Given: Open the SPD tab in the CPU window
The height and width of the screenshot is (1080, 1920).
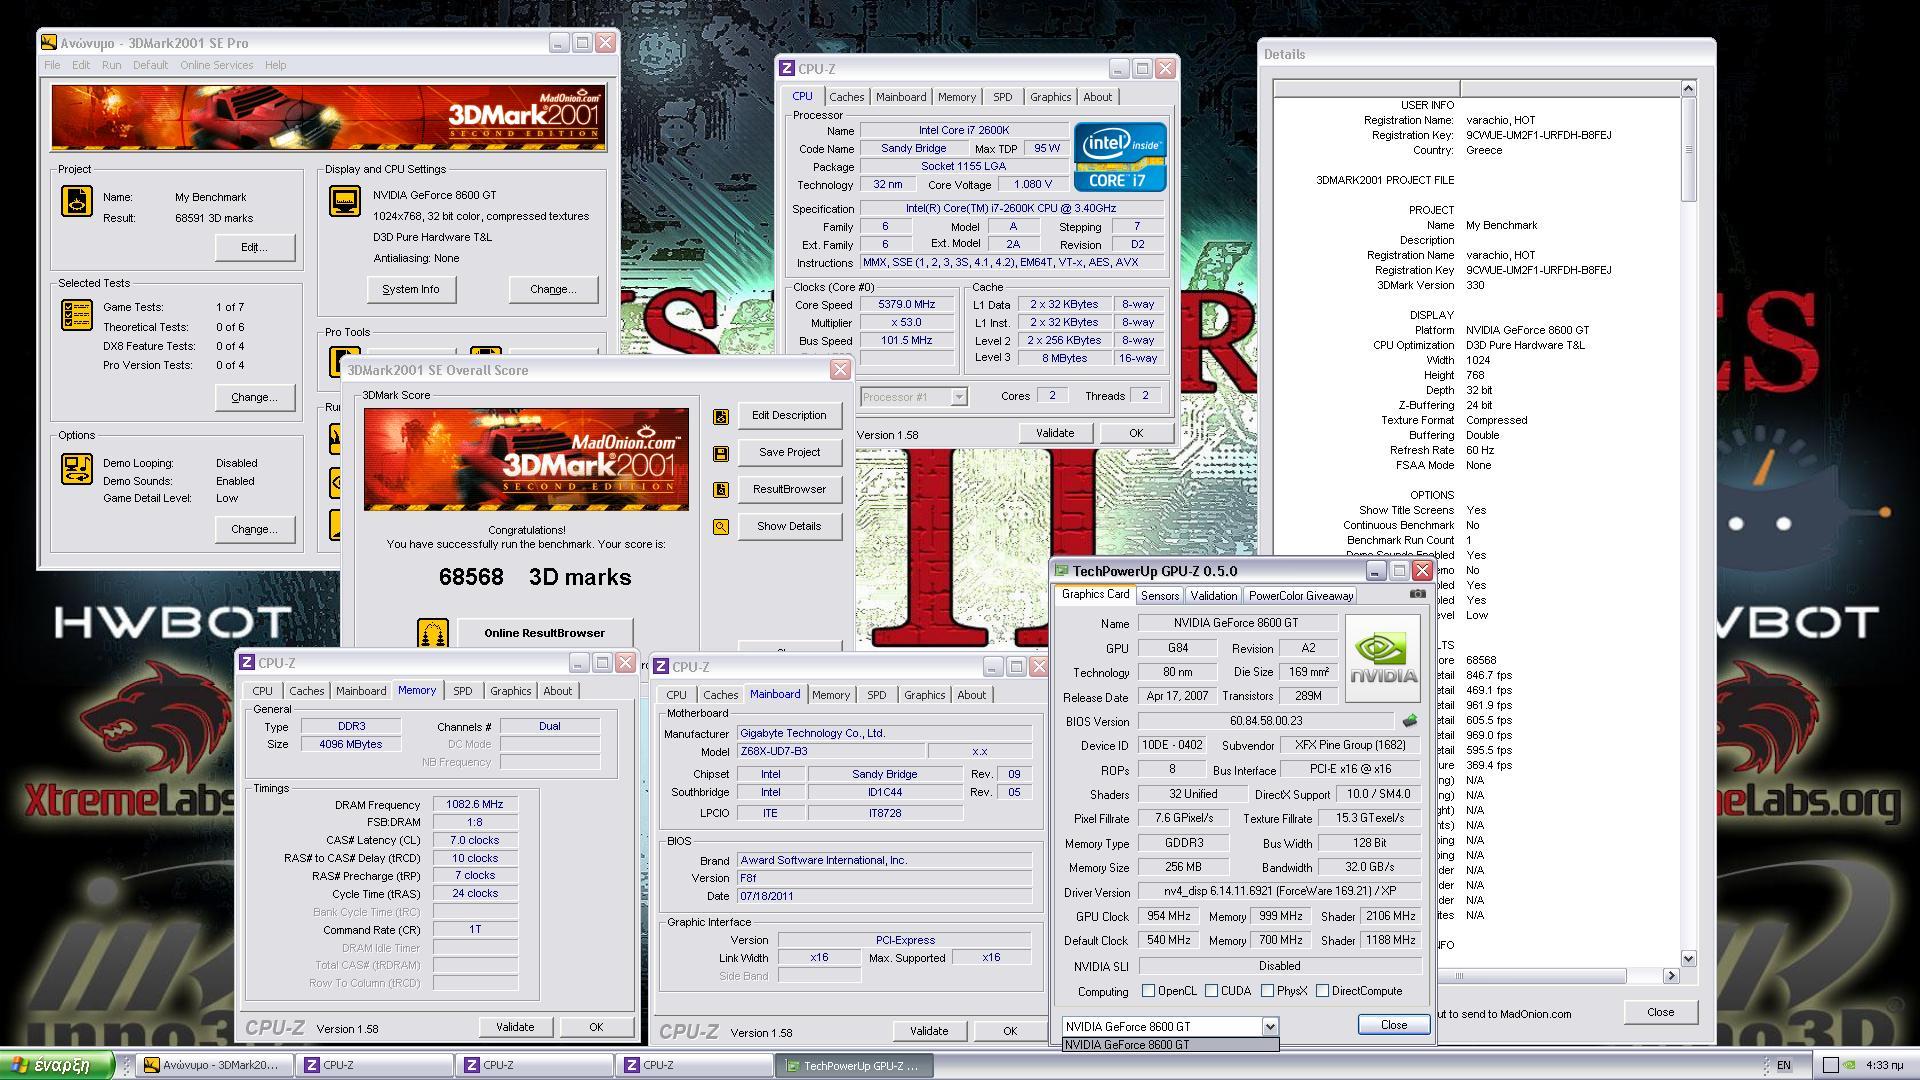Looking at the screenshot, I should (x=1002, y=97).
